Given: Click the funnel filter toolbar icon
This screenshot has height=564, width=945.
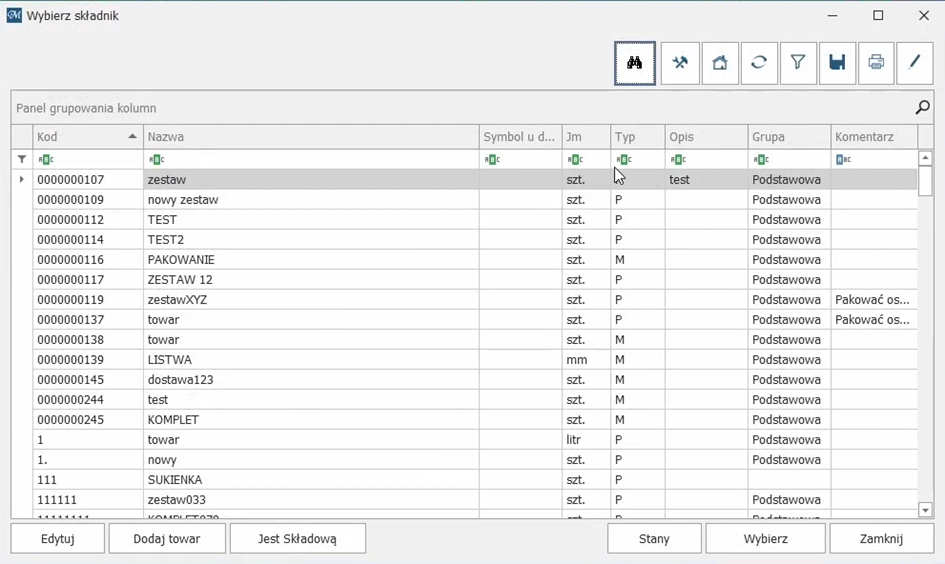Looking at the screenshot, I should [x=798, y=63].
